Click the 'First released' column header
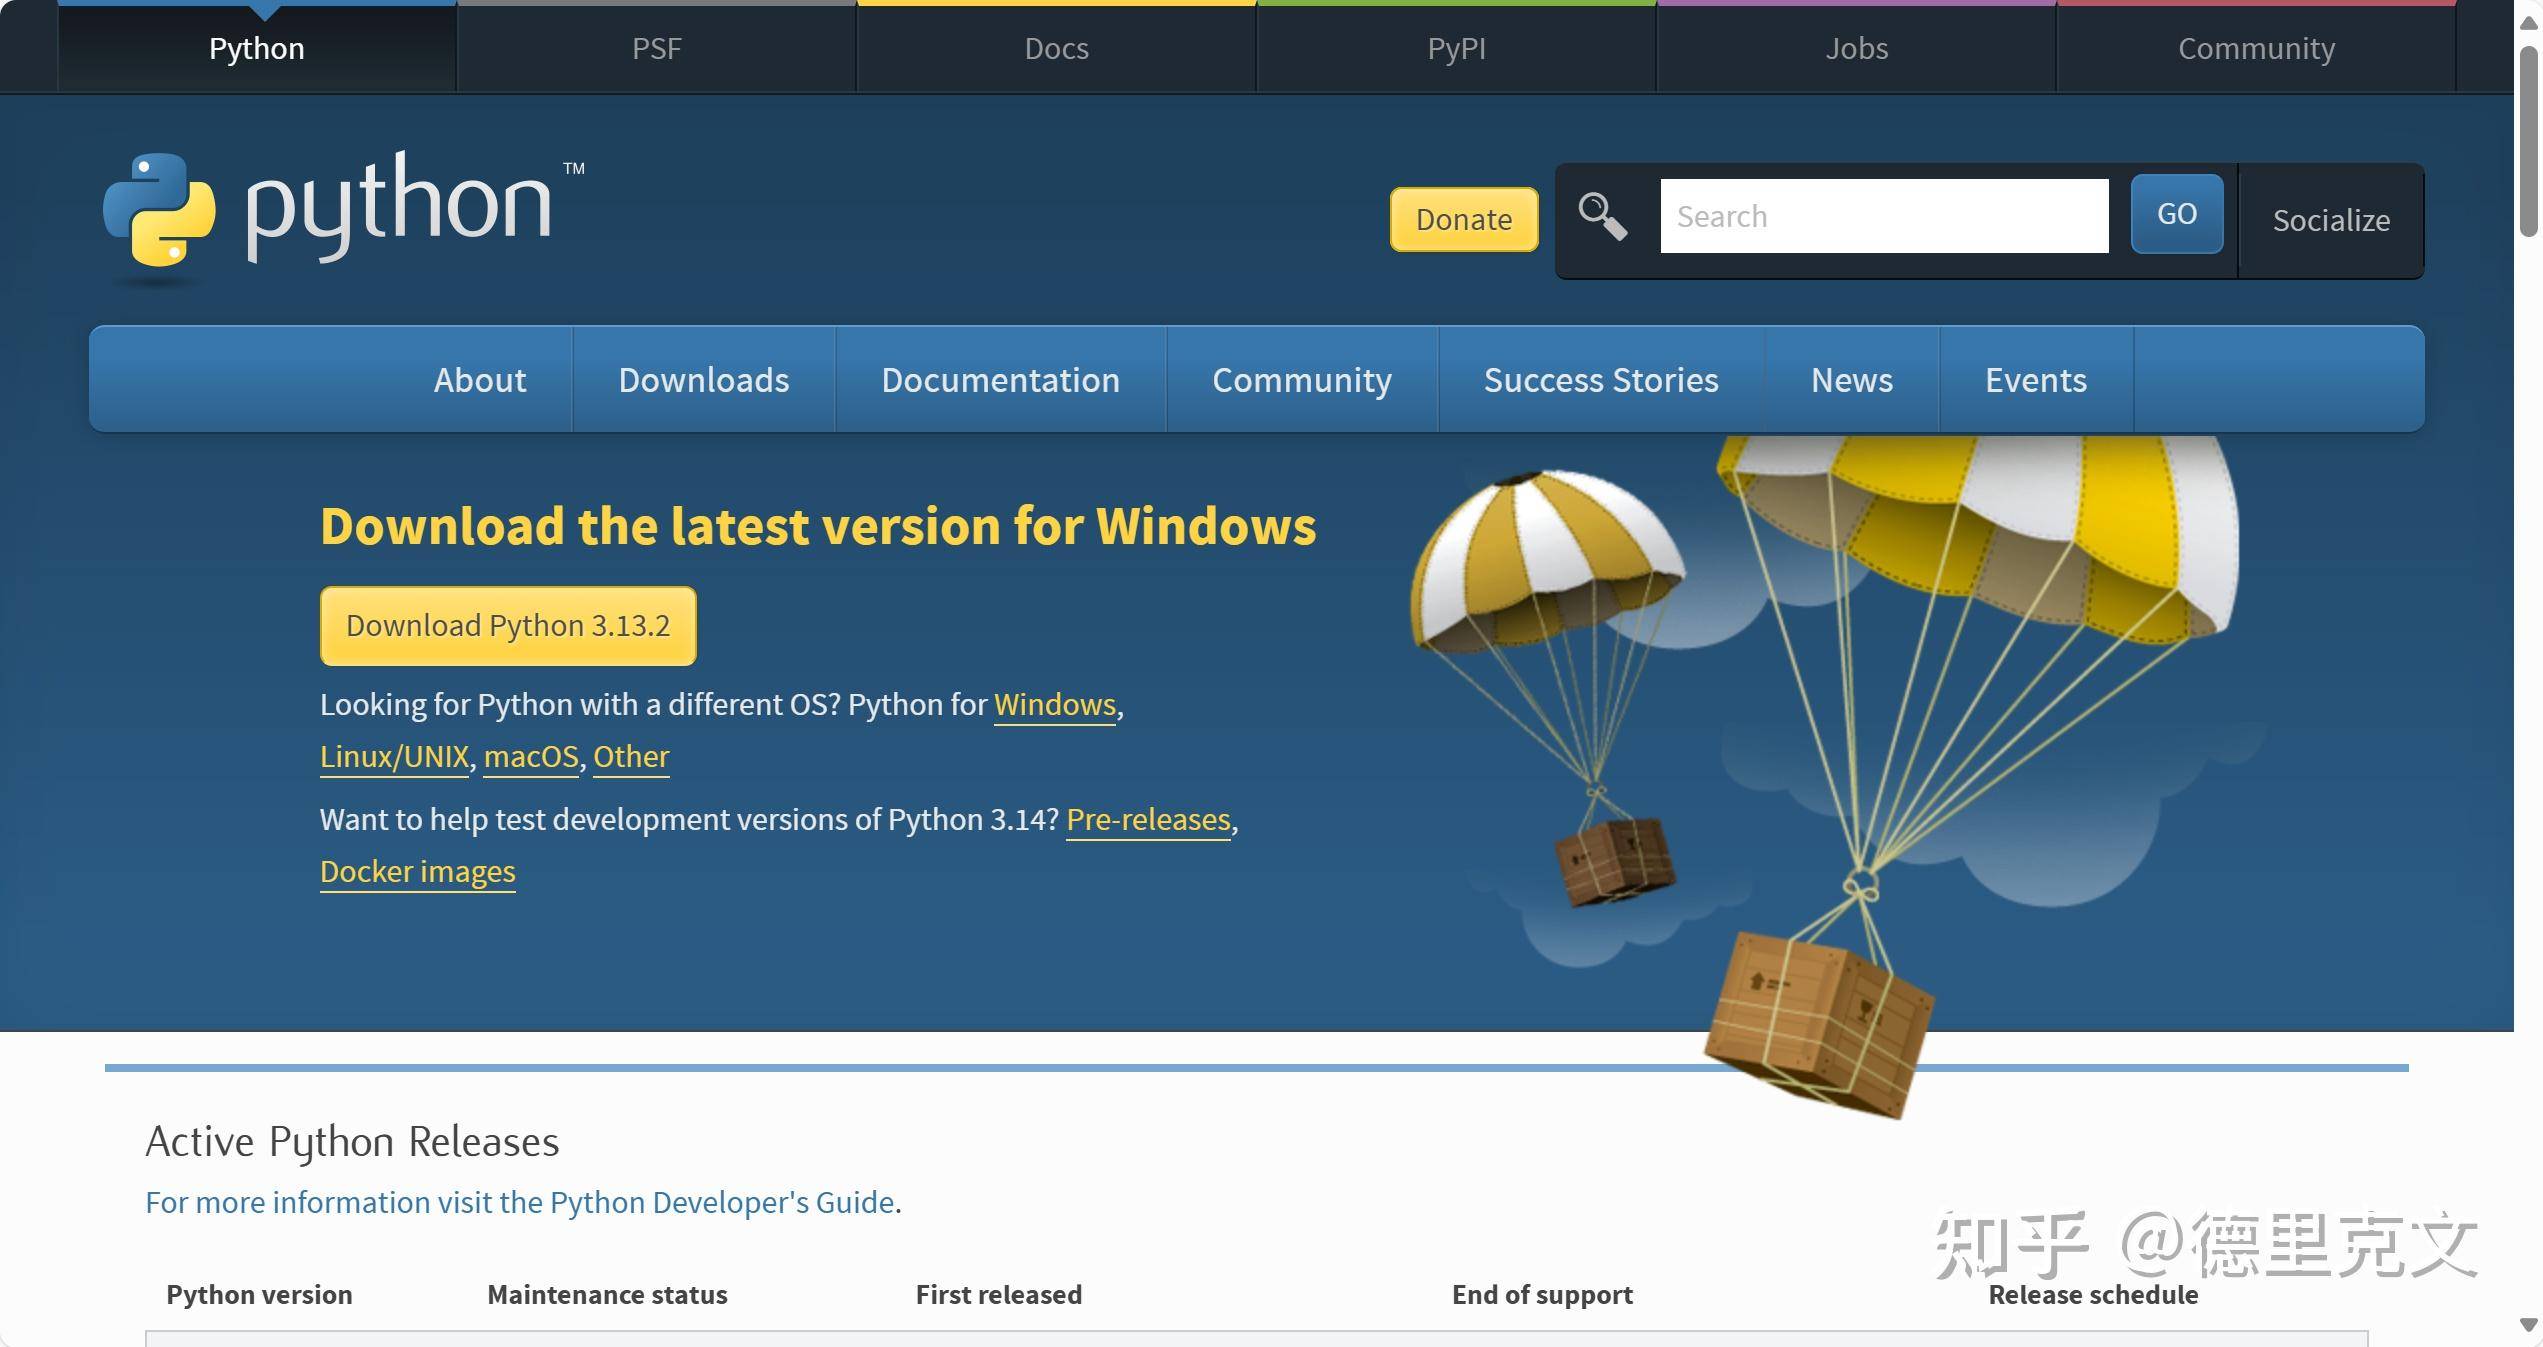Image resolution: width=2543 pixels, height=1347 pixels. point(999,1295)
